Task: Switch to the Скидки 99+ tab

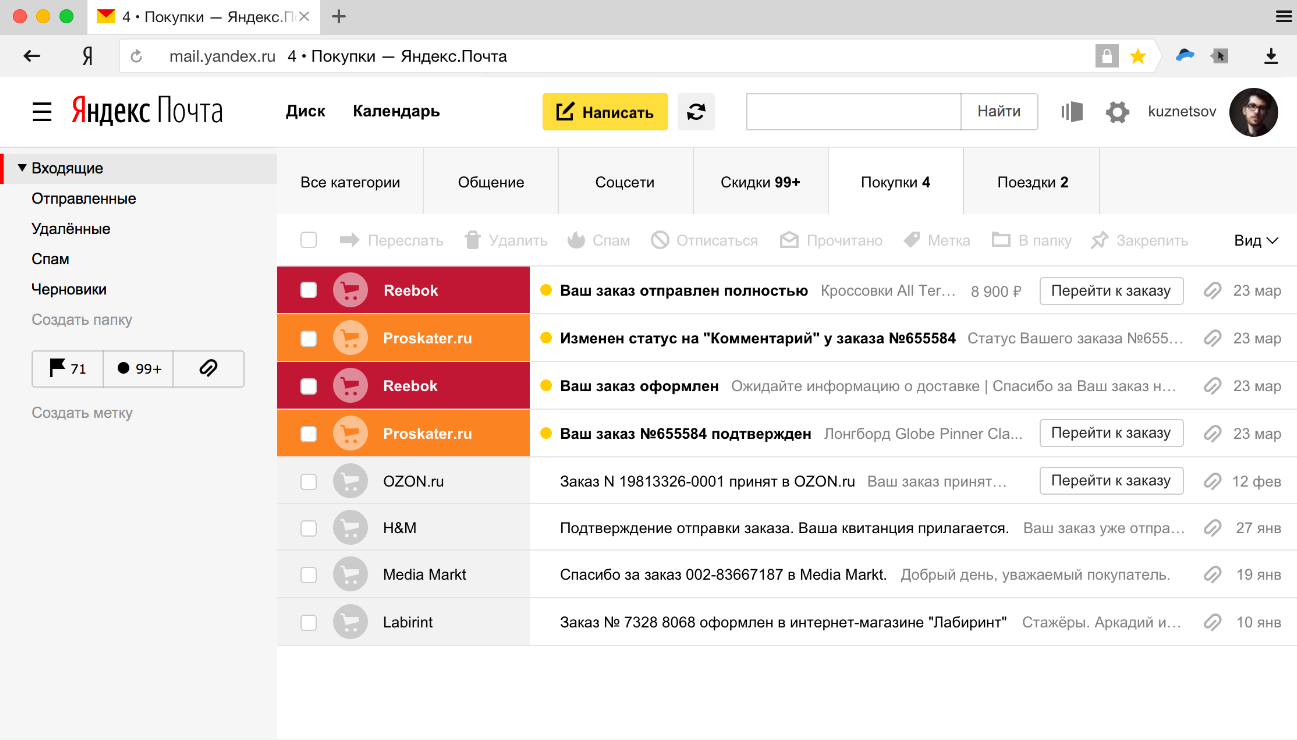Action: coord(760,182)
